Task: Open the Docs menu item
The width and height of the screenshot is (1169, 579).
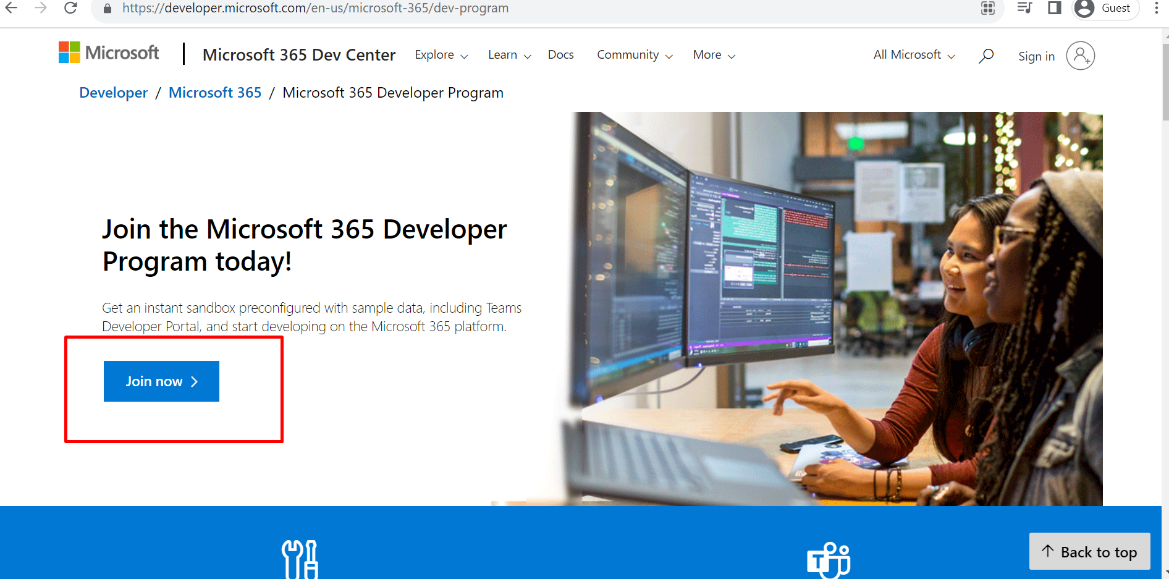Action: pyautogui.click(x=561, y=55)
